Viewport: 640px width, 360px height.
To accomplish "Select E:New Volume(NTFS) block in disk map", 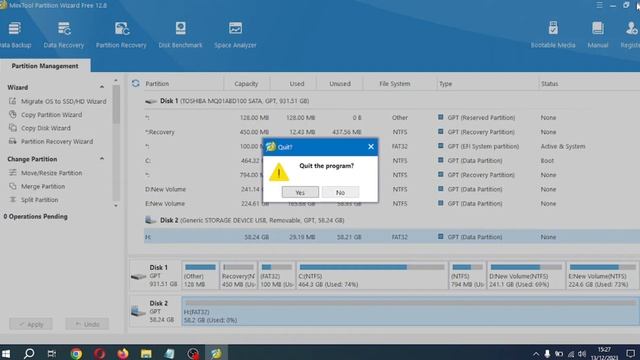I will pos(603,276).
